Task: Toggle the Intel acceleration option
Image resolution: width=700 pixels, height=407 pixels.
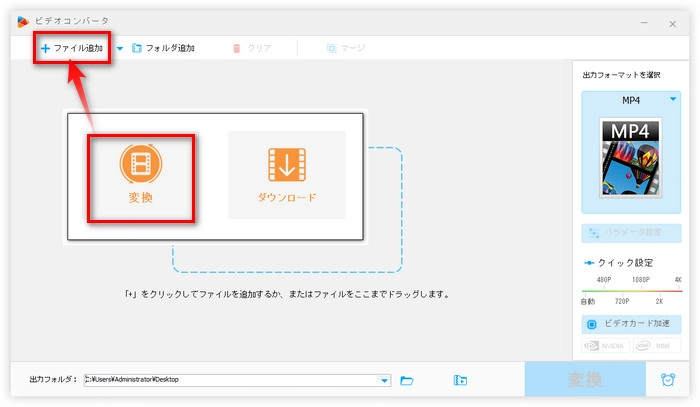Action: [x=656, y=346]
